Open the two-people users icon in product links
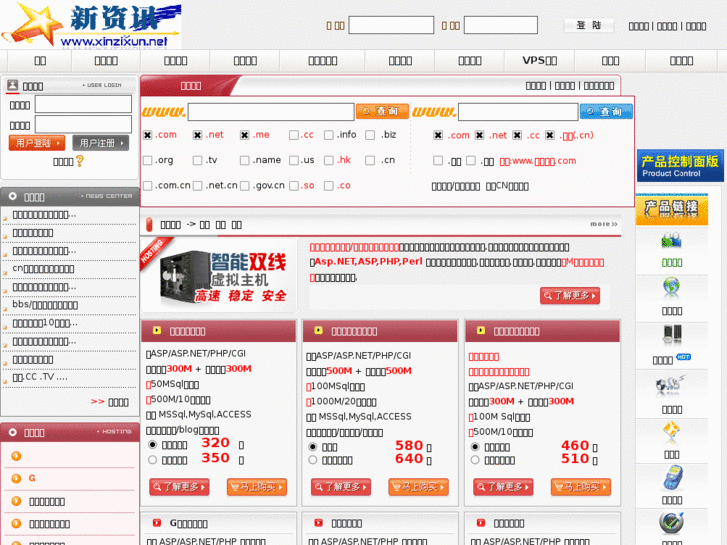The width and height of the screenshot is (727, 545). (671, 240)
